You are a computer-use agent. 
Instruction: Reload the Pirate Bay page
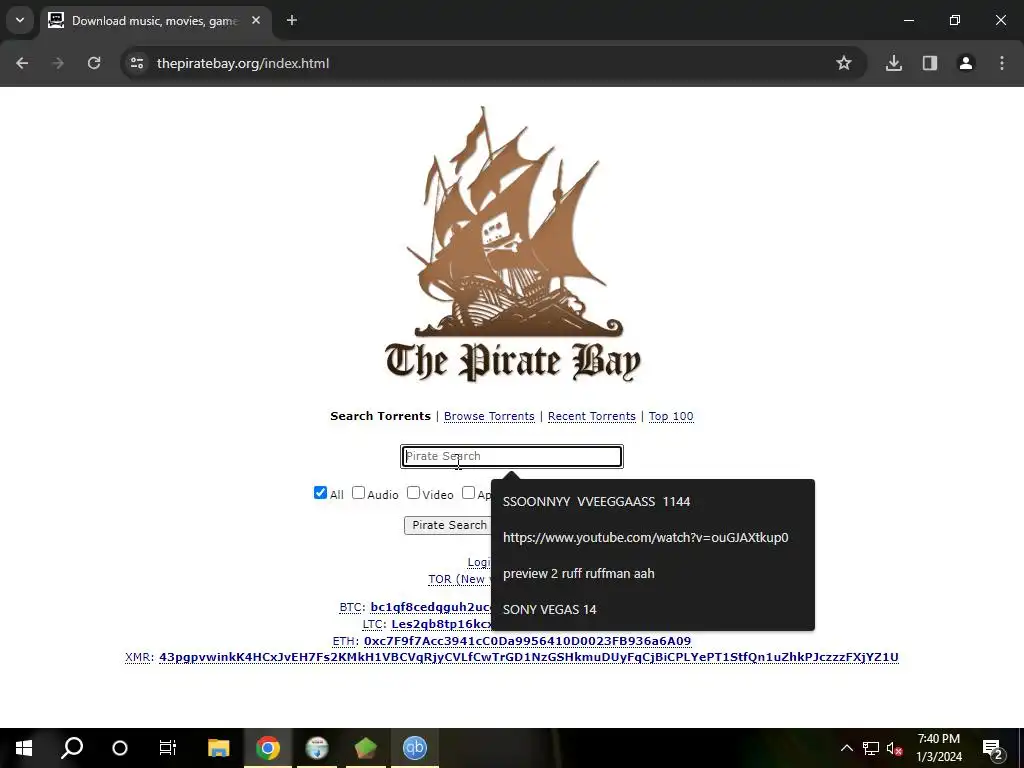pyautogui.click(x=94, y=63)
